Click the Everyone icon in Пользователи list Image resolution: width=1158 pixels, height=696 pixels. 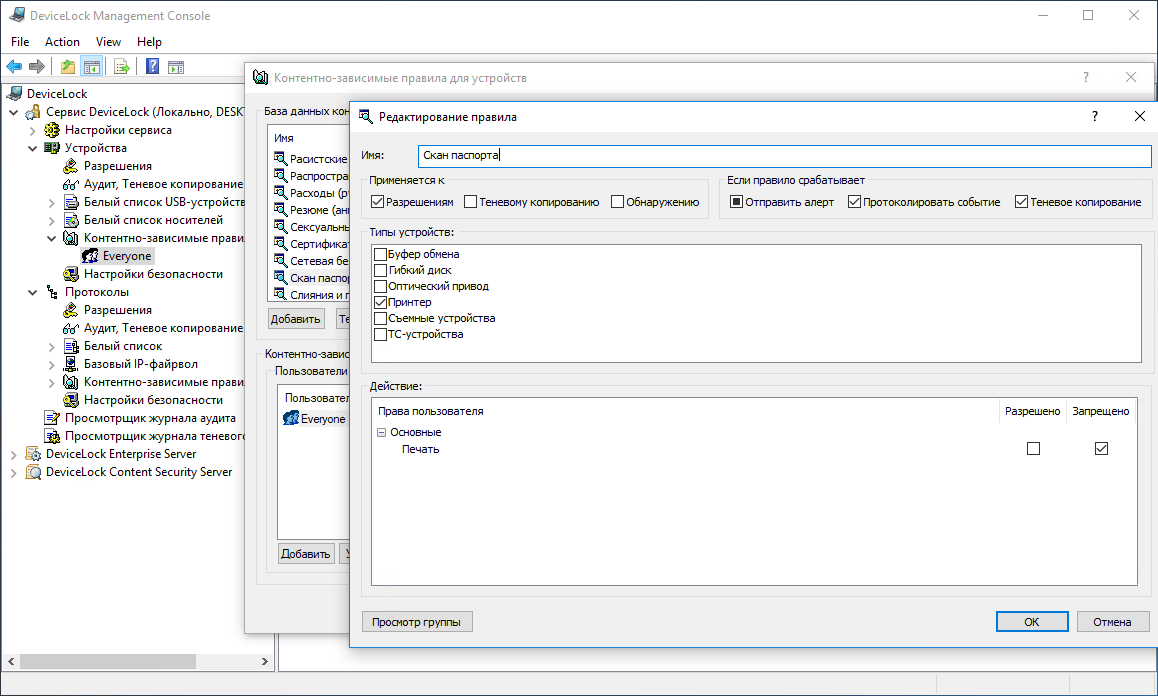tap(290, 418)
